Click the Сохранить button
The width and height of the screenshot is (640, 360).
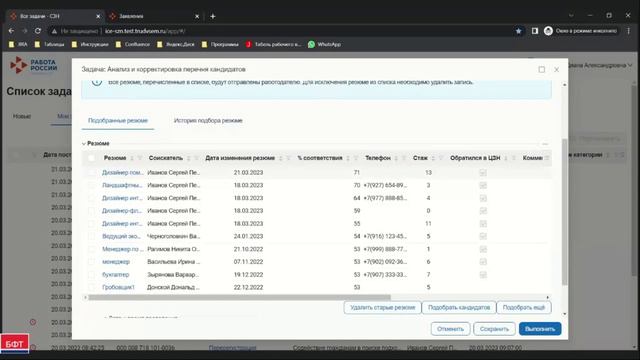pyautogui.click(x=494, y=329)
